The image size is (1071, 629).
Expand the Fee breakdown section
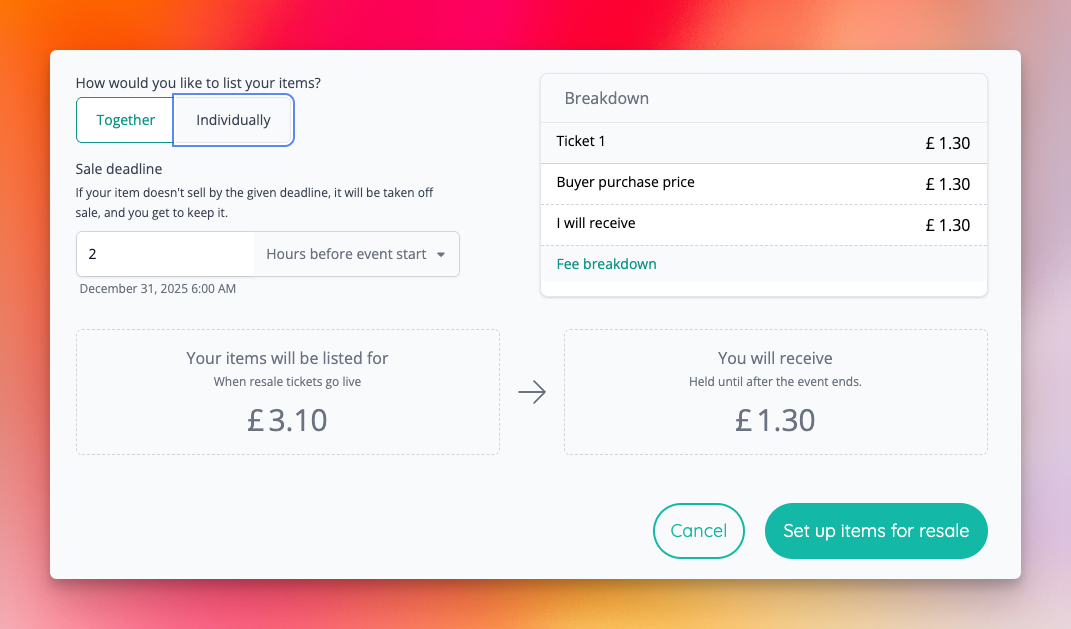click(606, 263)
